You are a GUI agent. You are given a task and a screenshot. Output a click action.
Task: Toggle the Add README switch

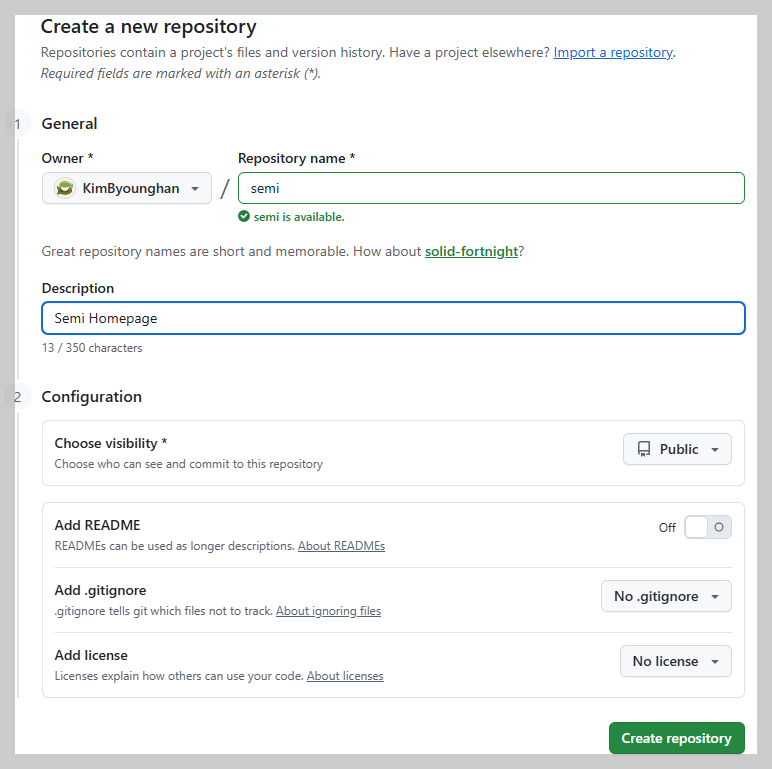[708, 527]
